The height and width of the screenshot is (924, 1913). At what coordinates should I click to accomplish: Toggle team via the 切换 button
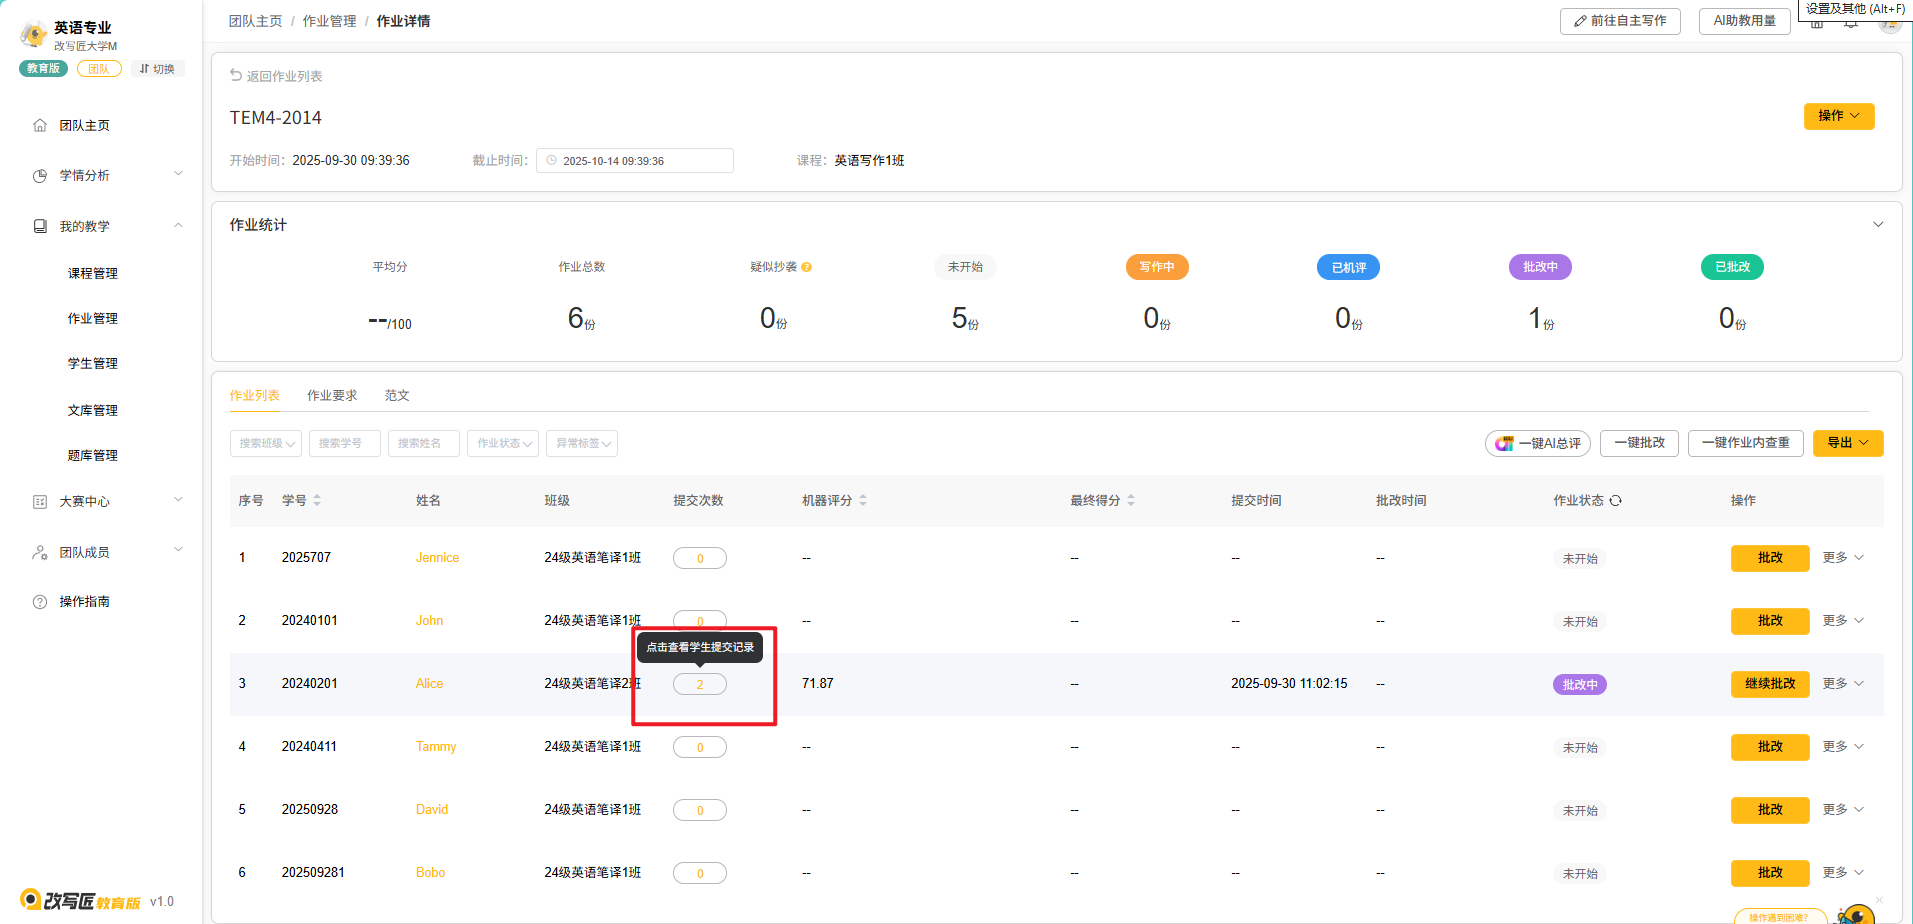(x=158, y=69)
